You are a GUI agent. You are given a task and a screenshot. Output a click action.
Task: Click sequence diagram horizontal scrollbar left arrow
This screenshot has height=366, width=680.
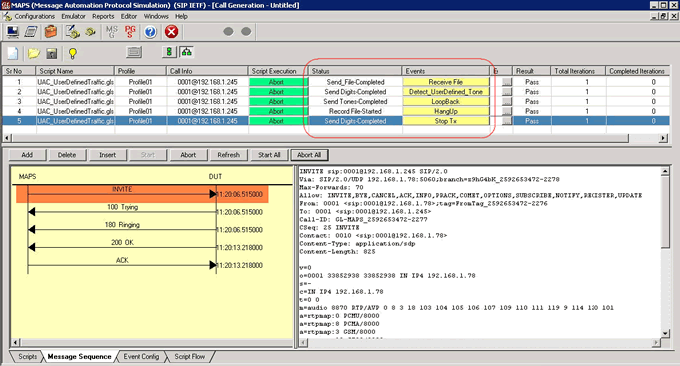[15, 343]
